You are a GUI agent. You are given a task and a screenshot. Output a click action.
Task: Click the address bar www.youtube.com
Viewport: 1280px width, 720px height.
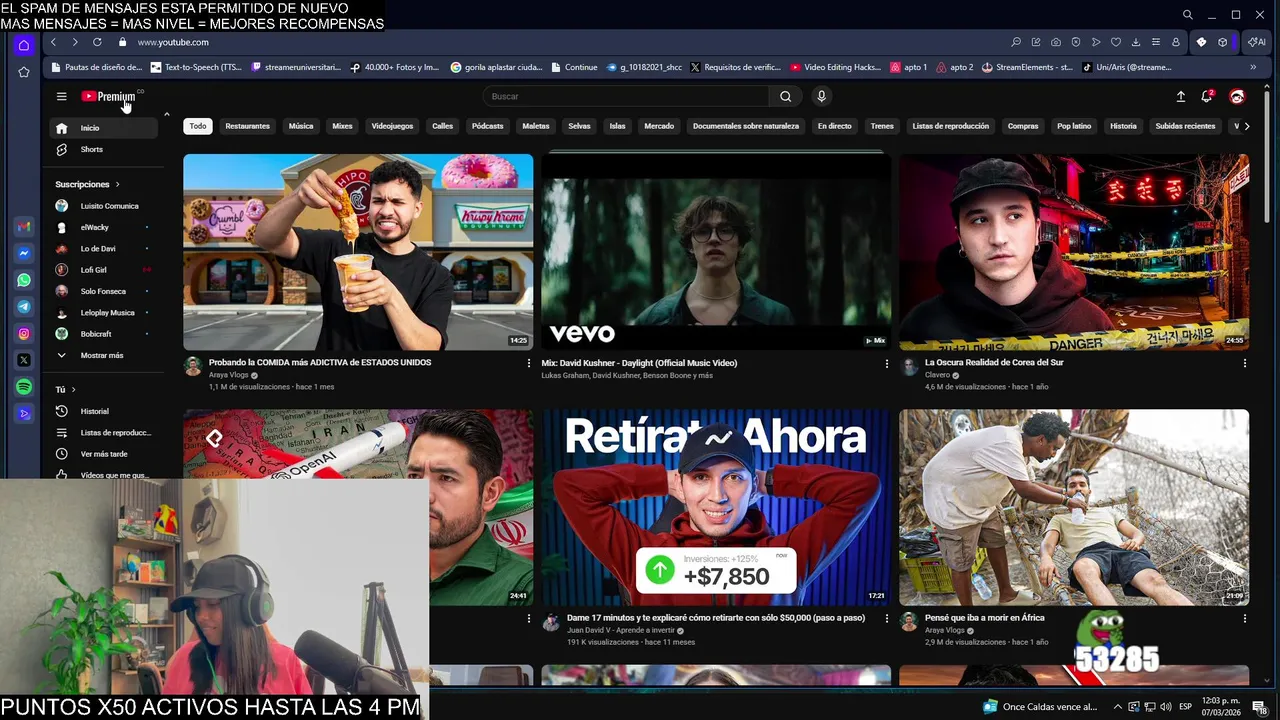[173, 42]
